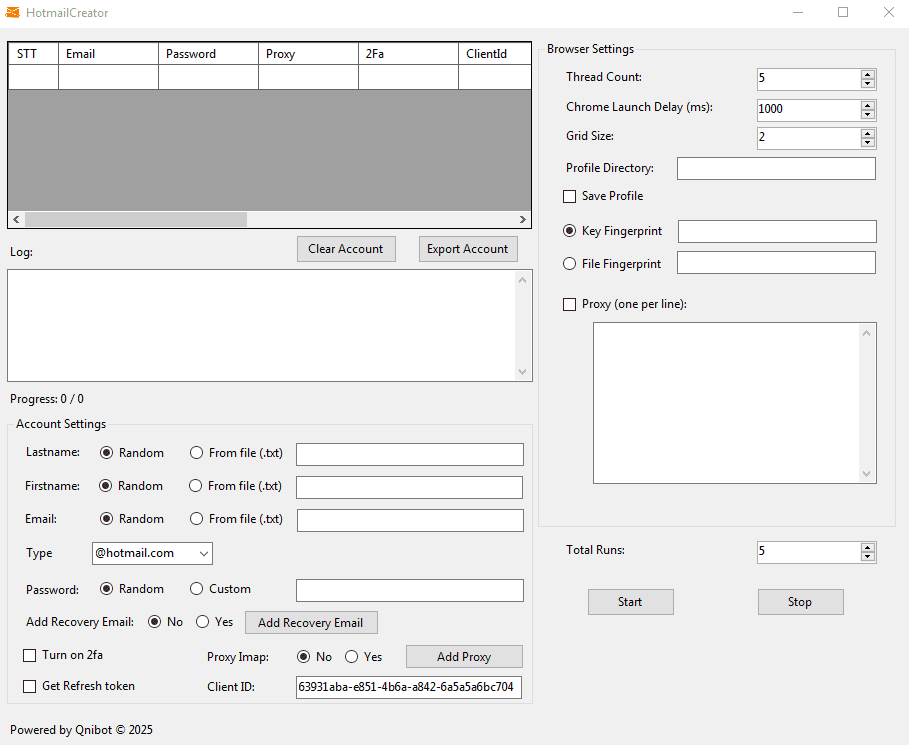This screenshot has height=745, width=909.
Task: Select the Key Fingerprint radio button
Action: click(569, 231)
